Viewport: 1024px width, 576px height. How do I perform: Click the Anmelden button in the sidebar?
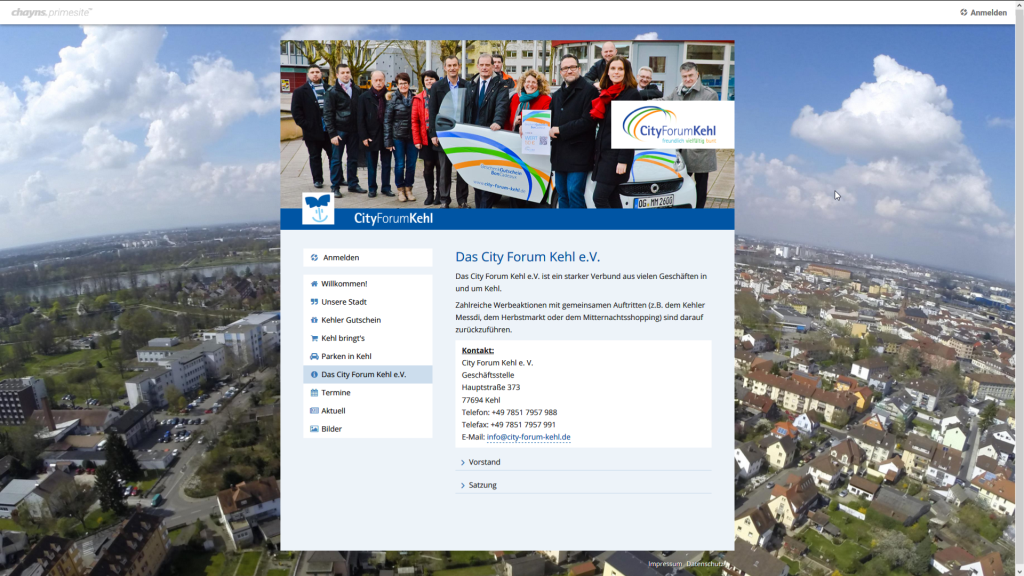pyautogui.click(x=368, y=258)
